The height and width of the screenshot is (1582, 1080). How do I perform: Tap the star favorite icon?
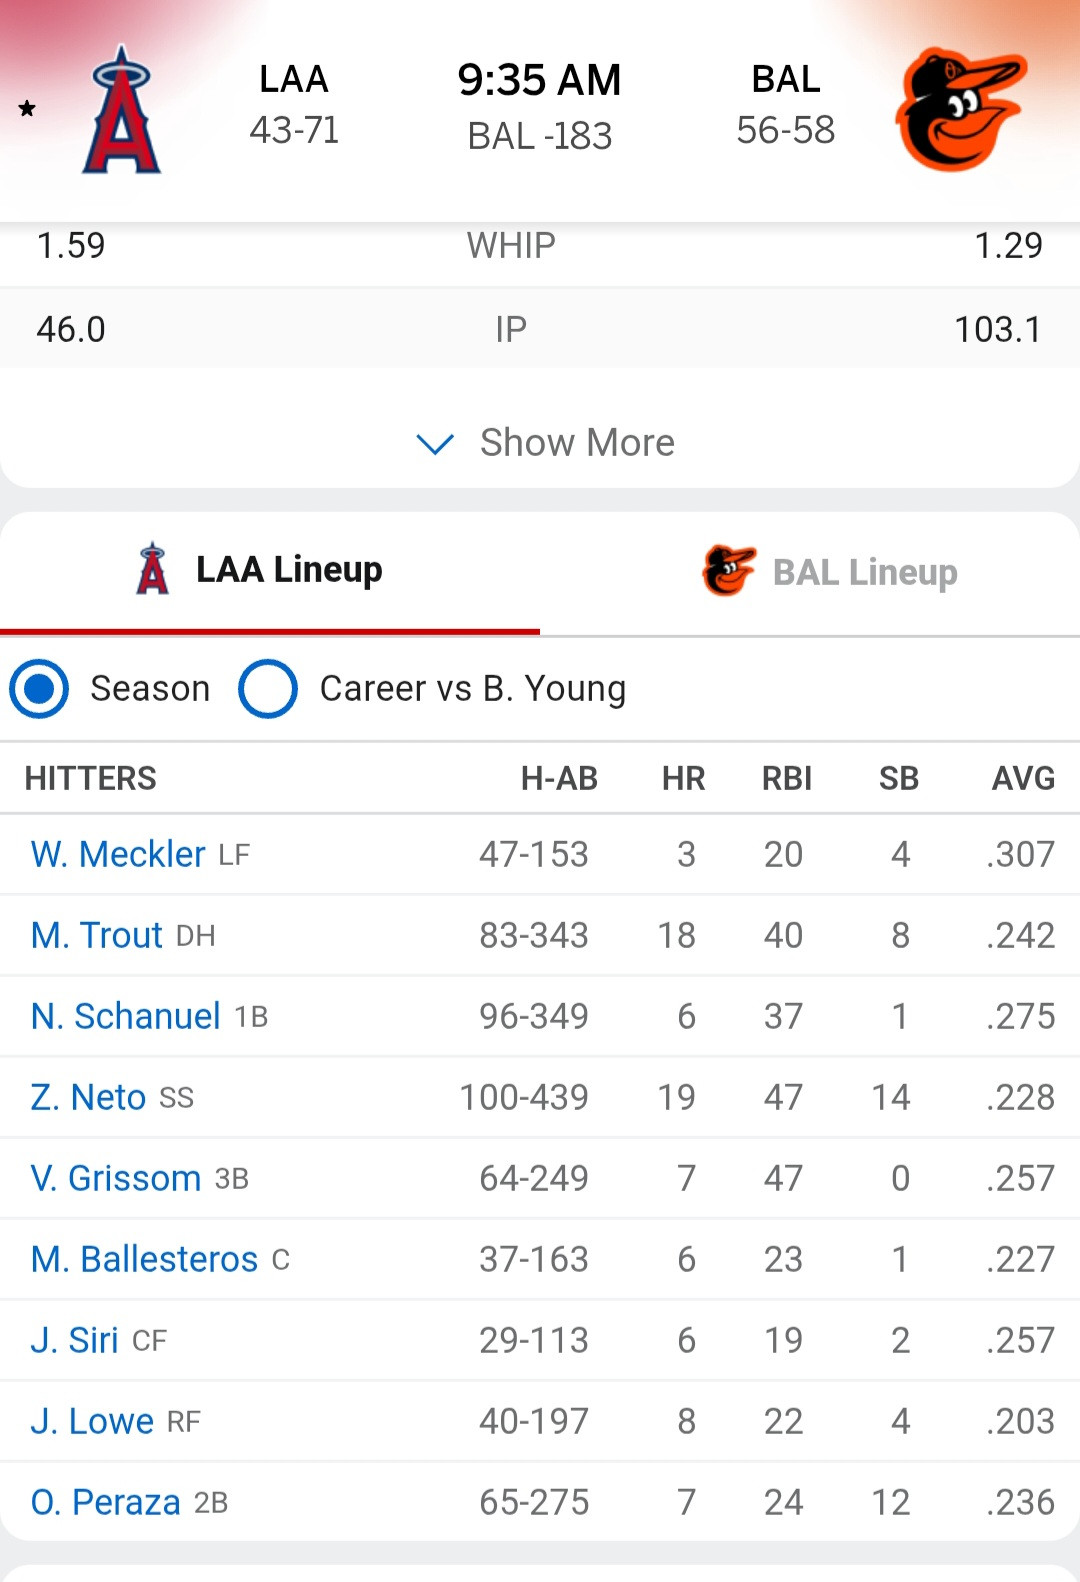pos(27,108)
